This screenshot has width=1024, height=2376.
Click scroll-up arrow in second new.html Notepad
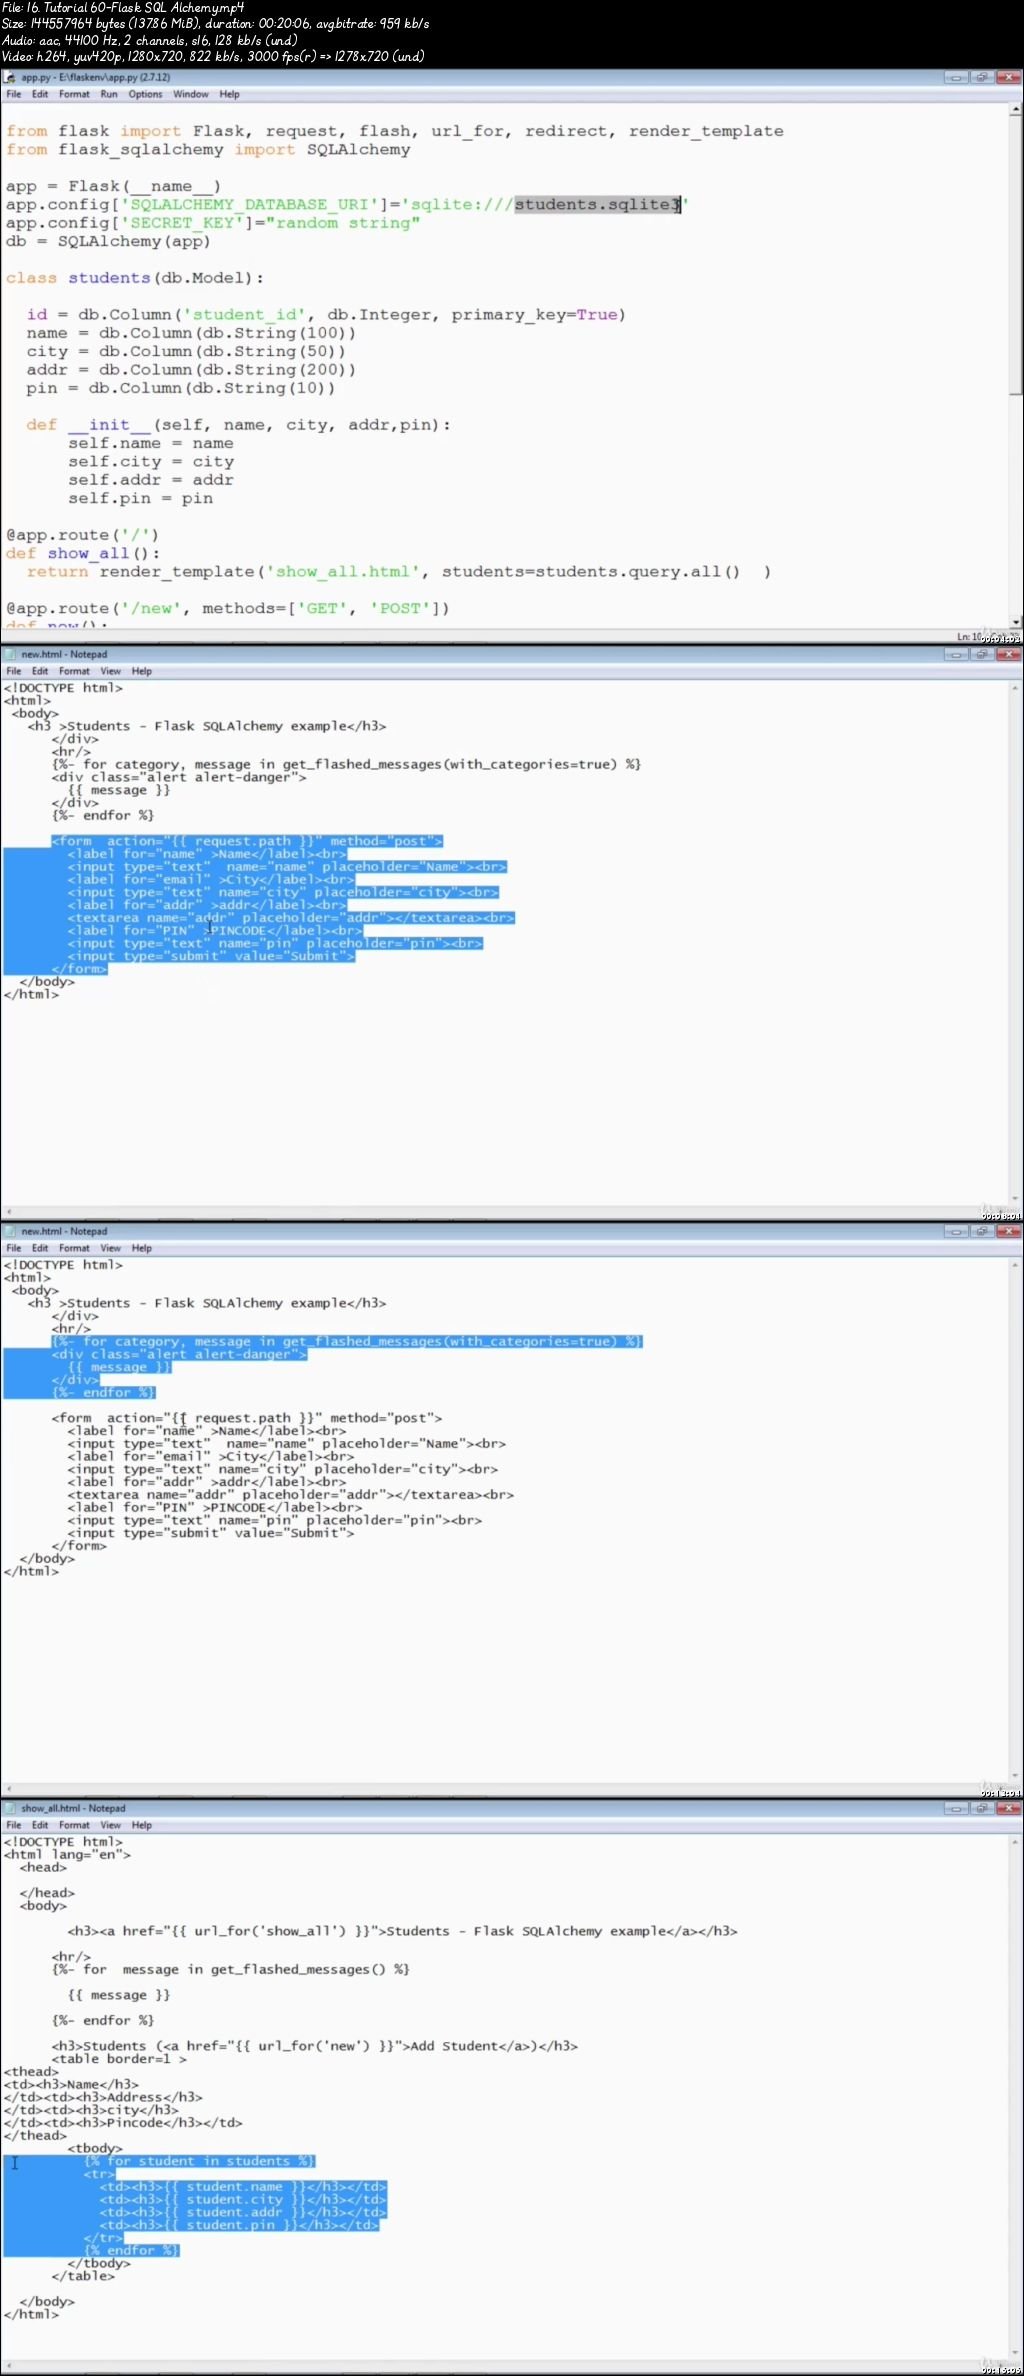tap(1016, 1264)
